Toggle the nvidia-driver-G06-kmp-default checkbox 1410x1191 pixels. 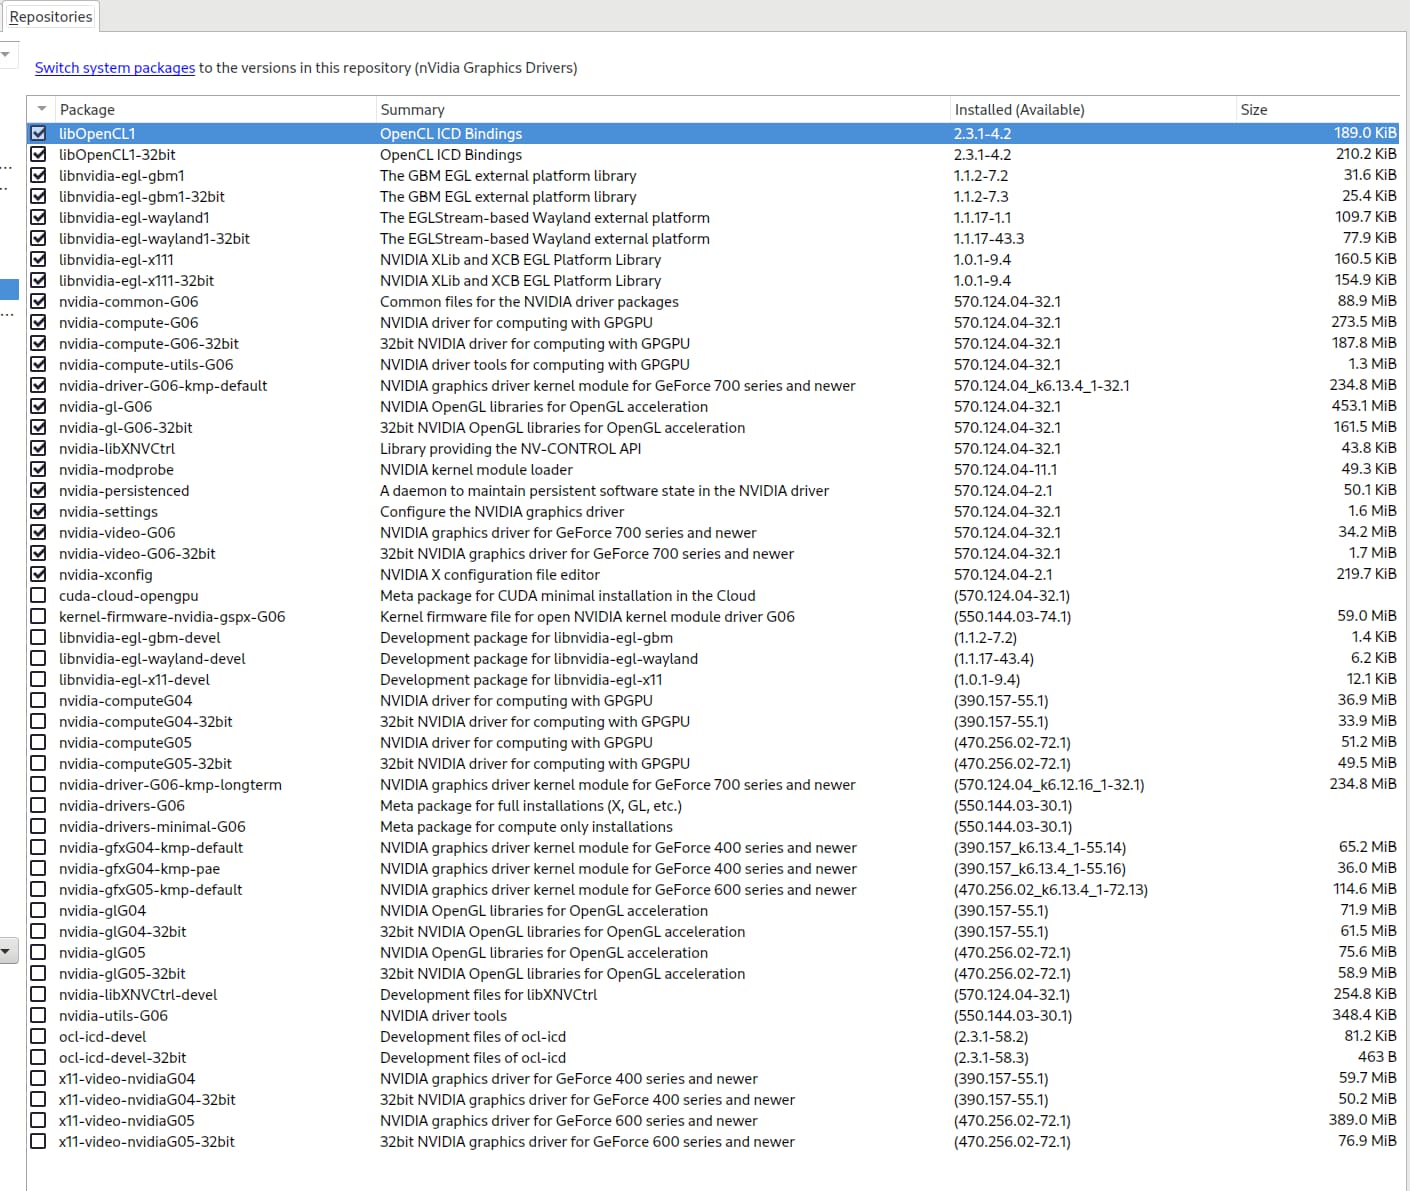click(38, 385)
